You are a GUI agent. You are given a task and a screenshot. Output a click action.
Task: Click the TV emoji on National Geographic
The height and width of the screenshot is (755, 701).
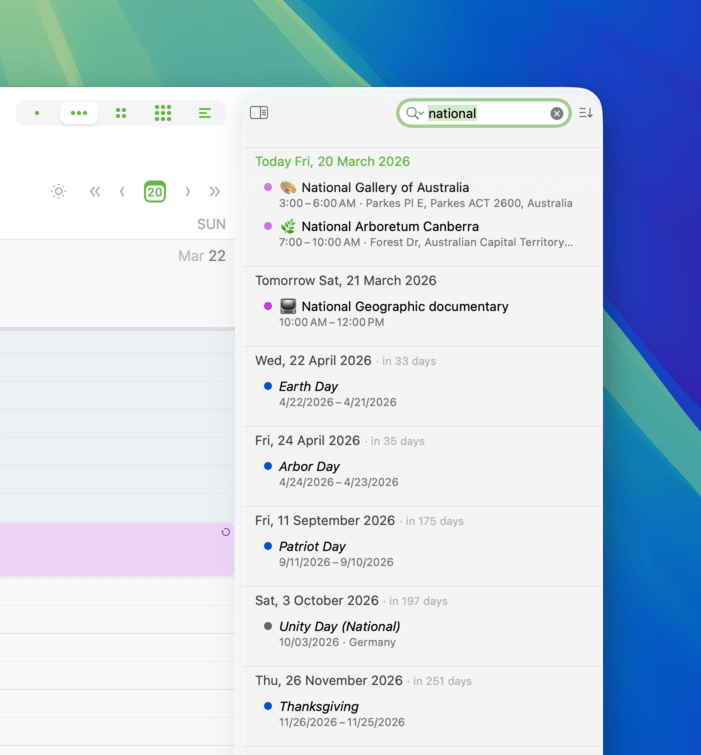(x=288, y=306)
